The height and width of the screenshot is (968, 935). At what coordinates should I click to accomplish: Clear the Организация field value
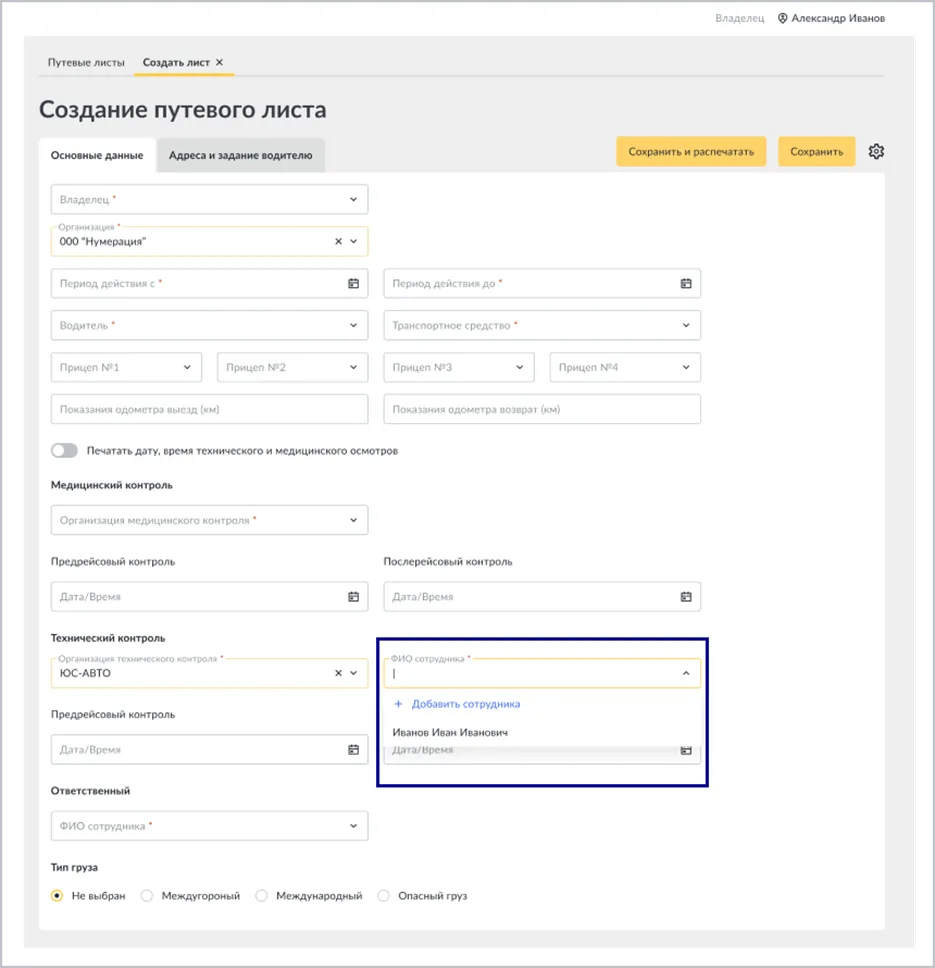[338, 241]
